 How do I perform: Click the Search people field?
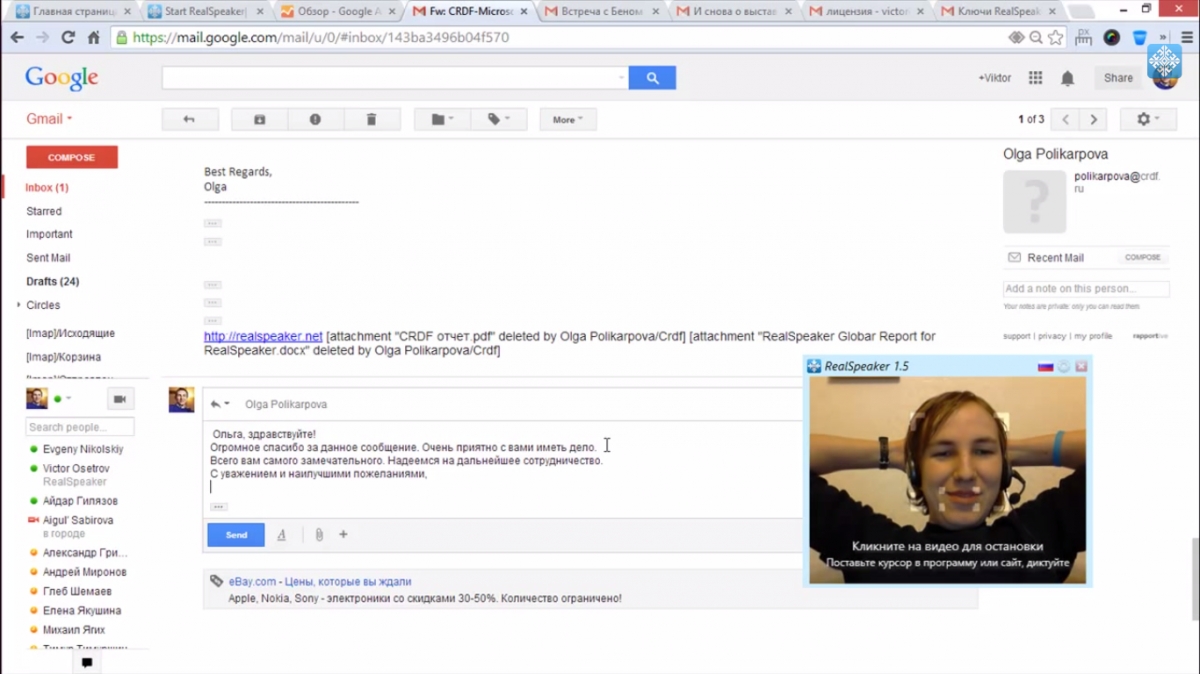80,427
